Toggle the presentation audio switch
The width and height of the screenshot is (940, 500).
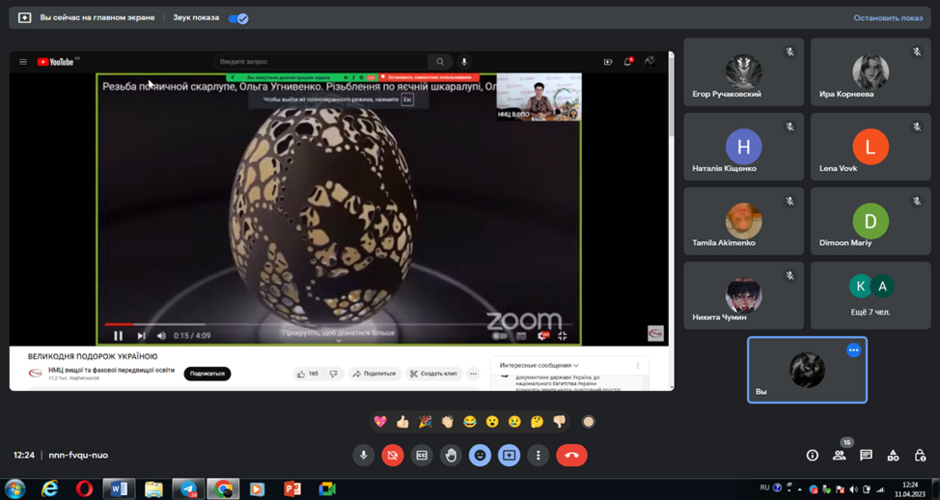[x=238, y=19]
